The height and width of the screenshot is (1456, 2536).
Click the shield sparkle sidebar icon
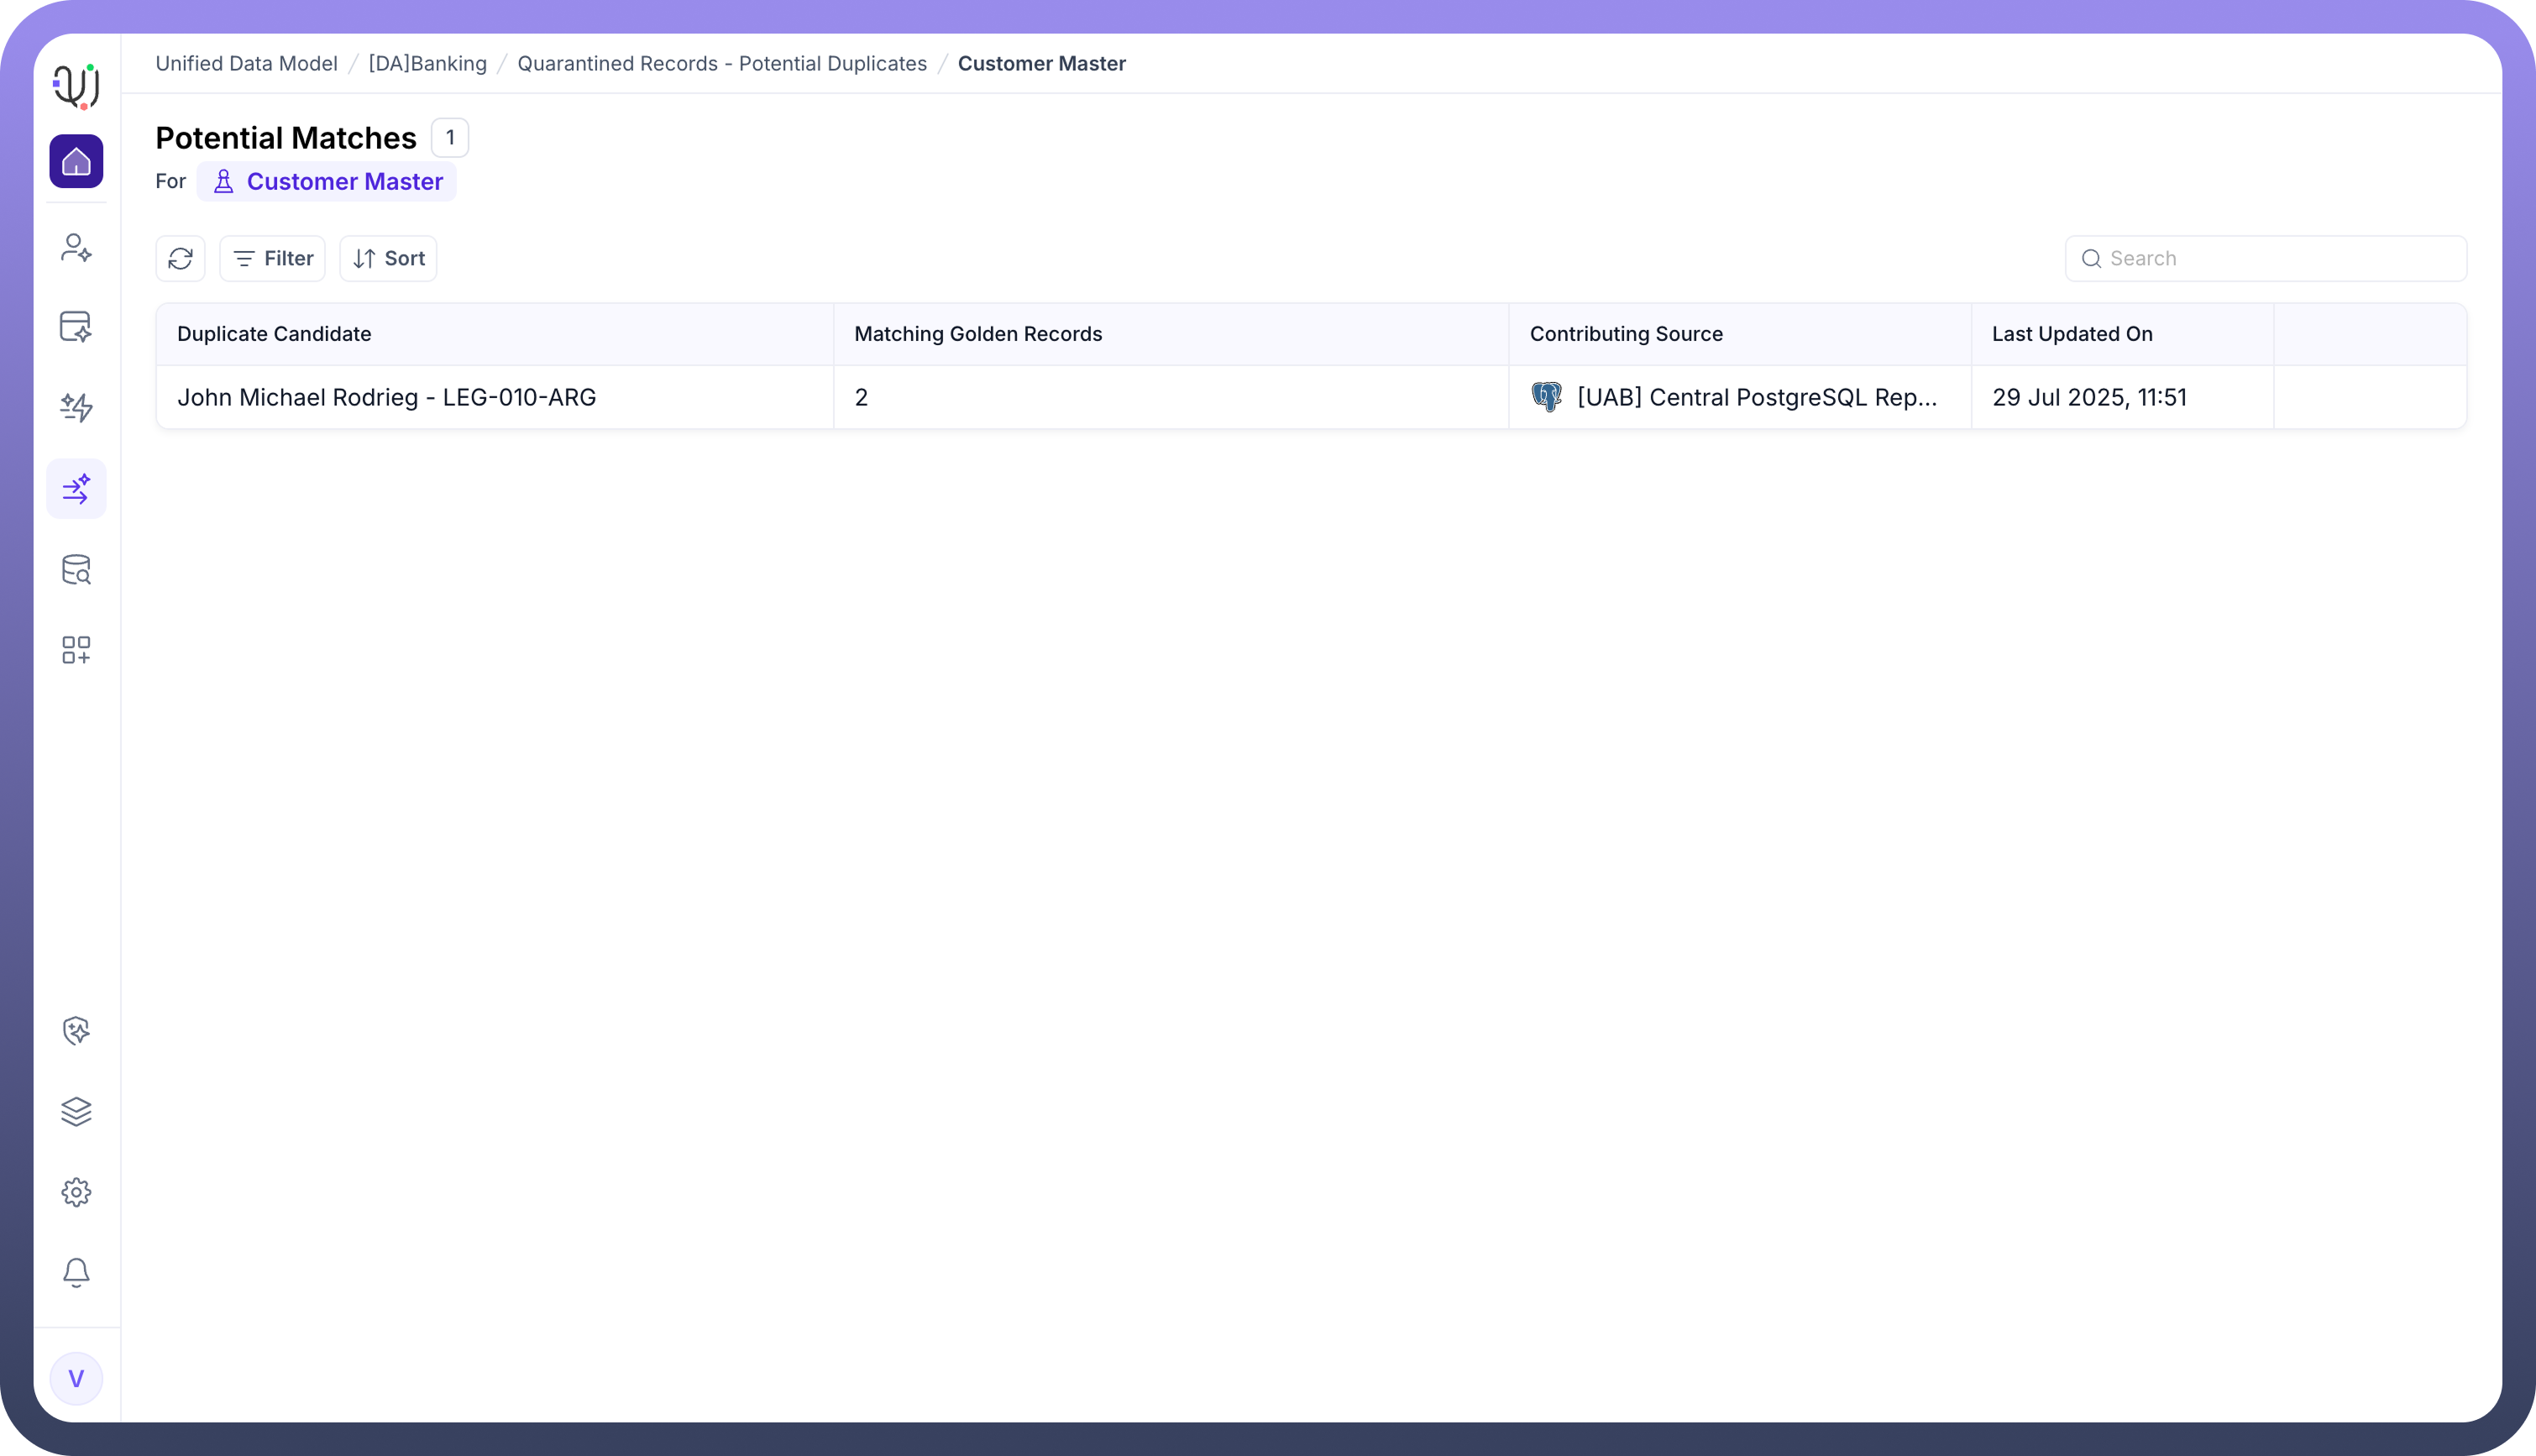pos(76,1031)
